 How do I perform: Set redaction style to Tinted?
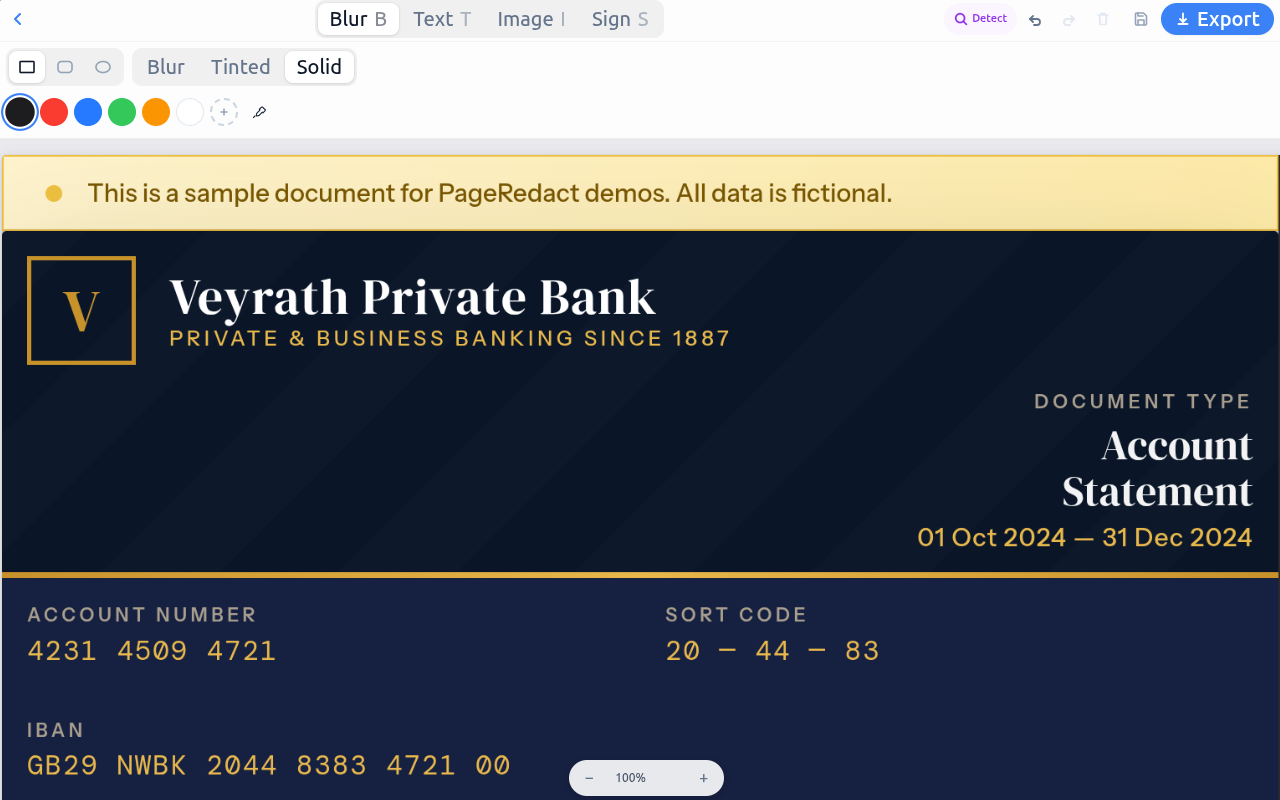coord(240,67)
